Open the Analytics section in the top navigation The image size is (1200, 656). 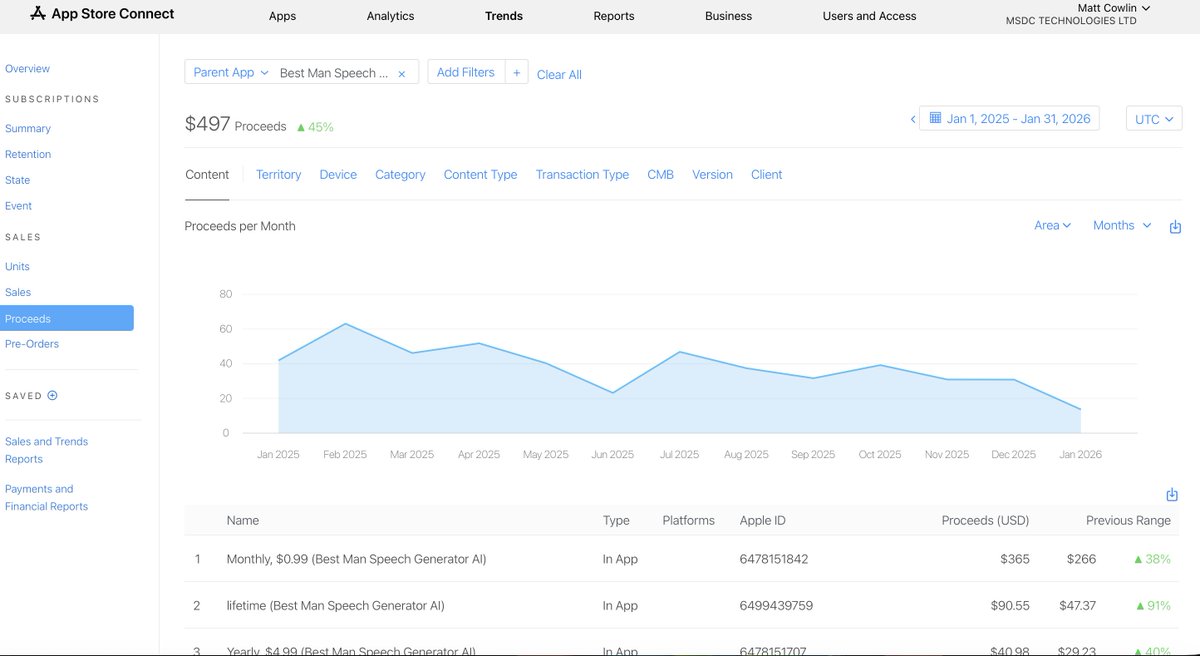coord(391,16)
